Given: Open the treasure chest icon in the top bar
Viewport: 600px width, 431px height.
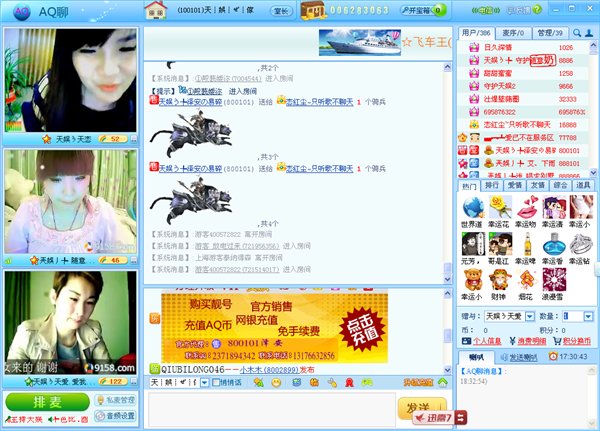Looking at the screenshot, I should click(x=313, y=10).
